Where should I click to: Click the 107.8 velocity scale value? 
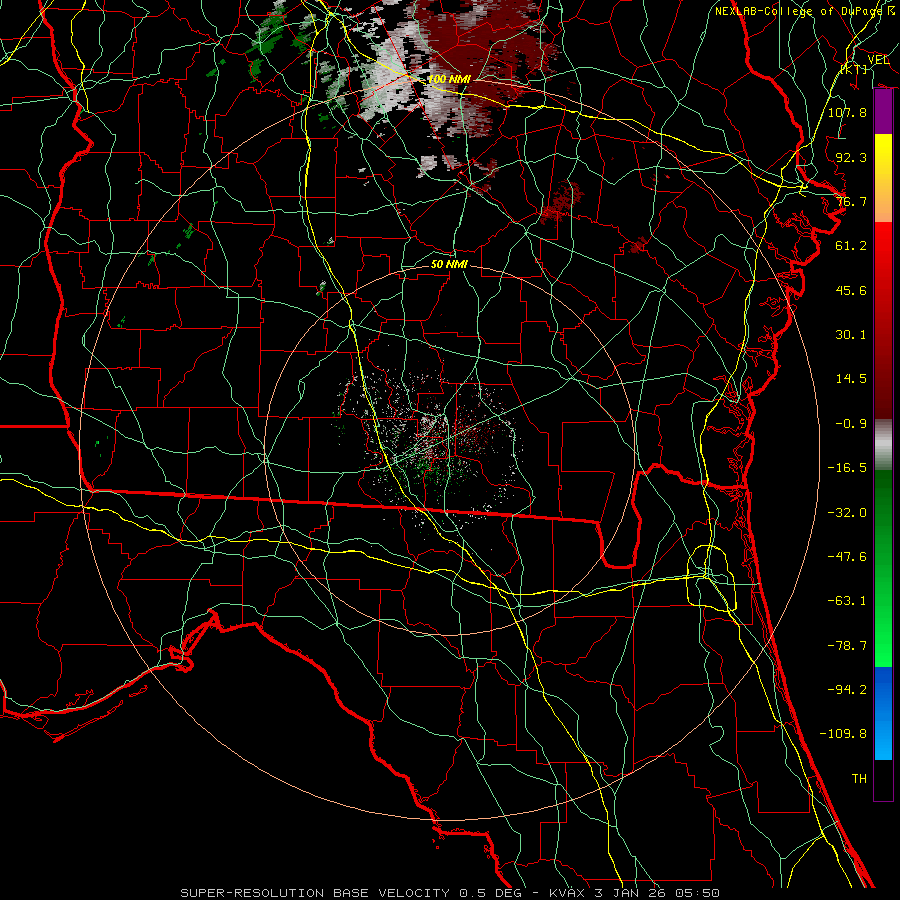pyautogui.click(x=847, y=112)
